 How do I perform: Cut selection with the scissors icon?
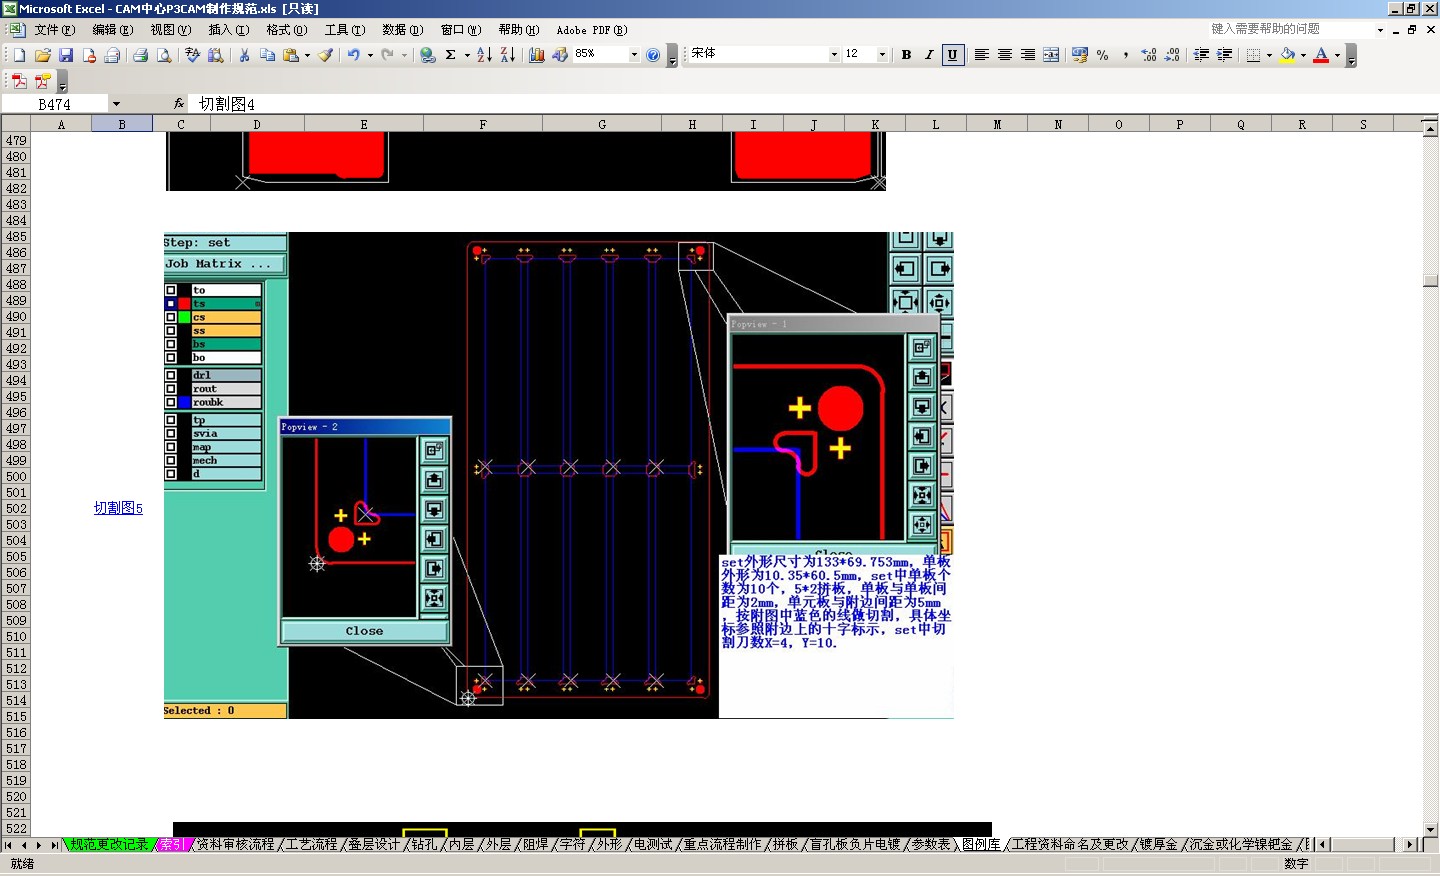(244, 55)
